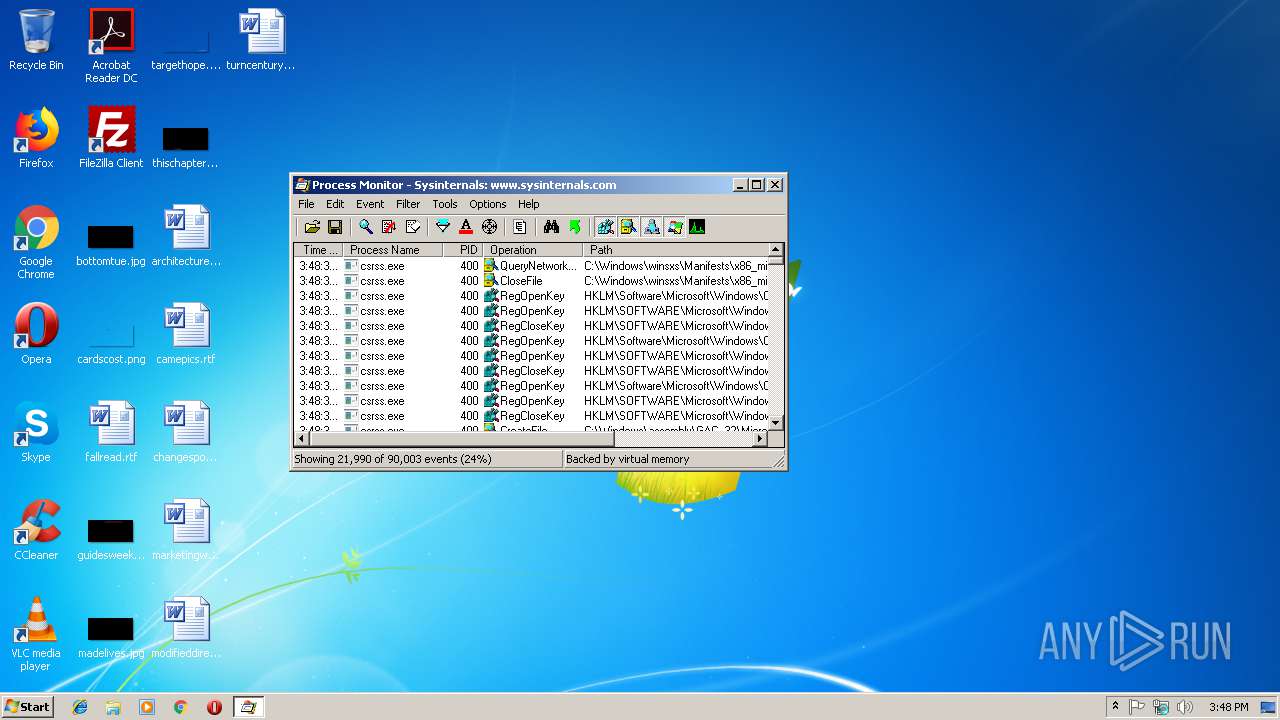1280x720 pixels.
Task: Select the cardscost.png file on the desktop
Action: coord(111,341)
